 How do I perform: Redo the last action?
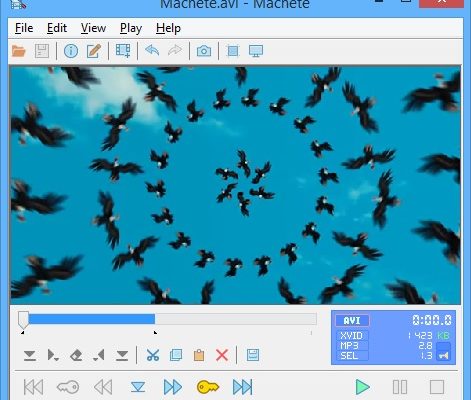point(175,51)
